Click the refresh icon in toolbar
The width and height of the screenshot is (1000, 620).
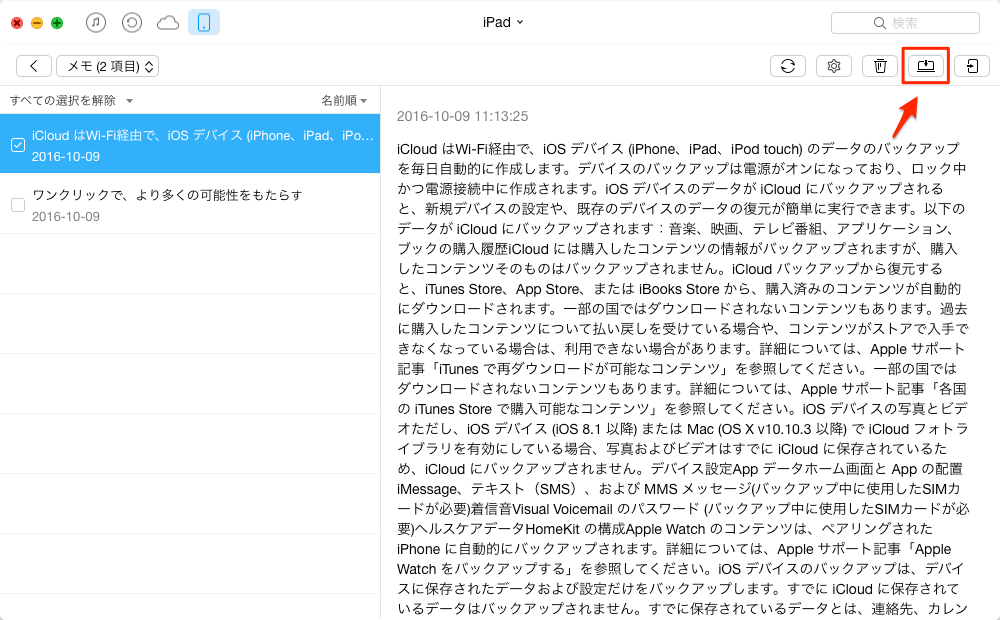pyautogui.click(x=788, y=66)
